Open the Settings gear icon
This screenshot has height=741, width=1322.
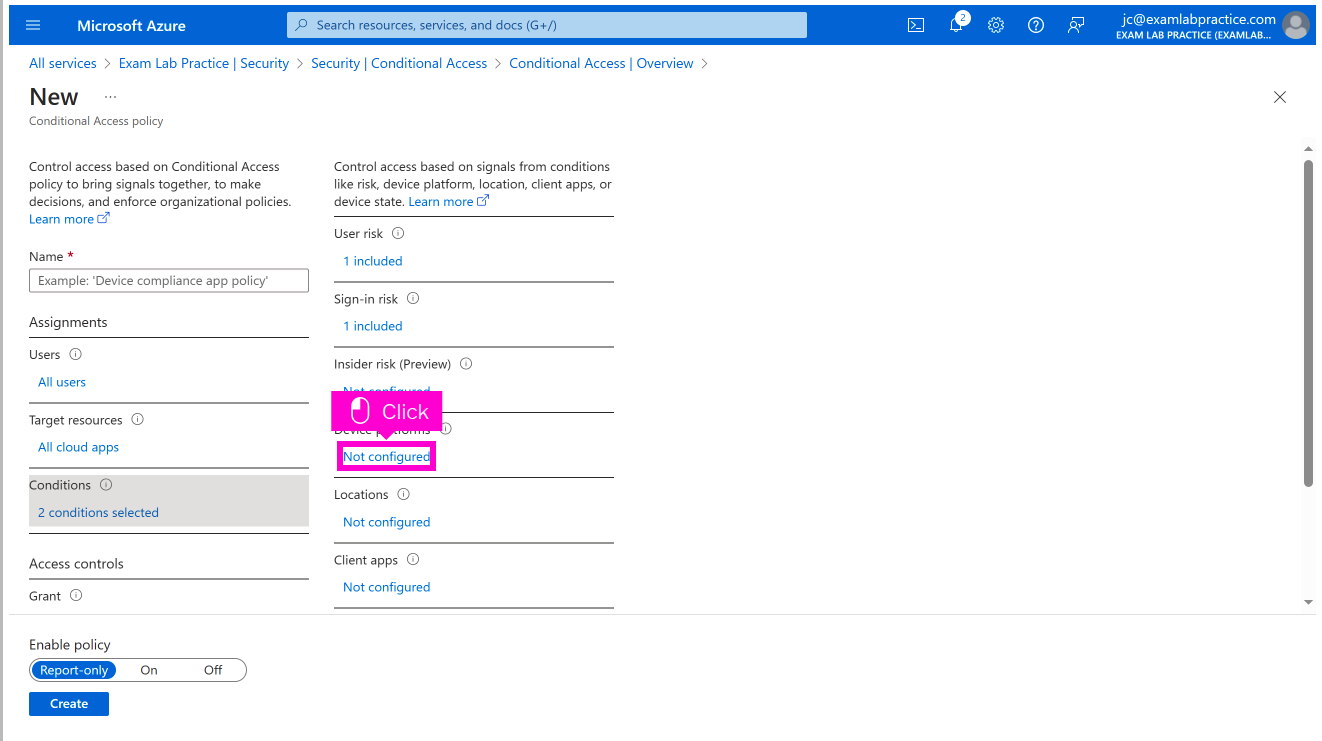pos(996,25)
